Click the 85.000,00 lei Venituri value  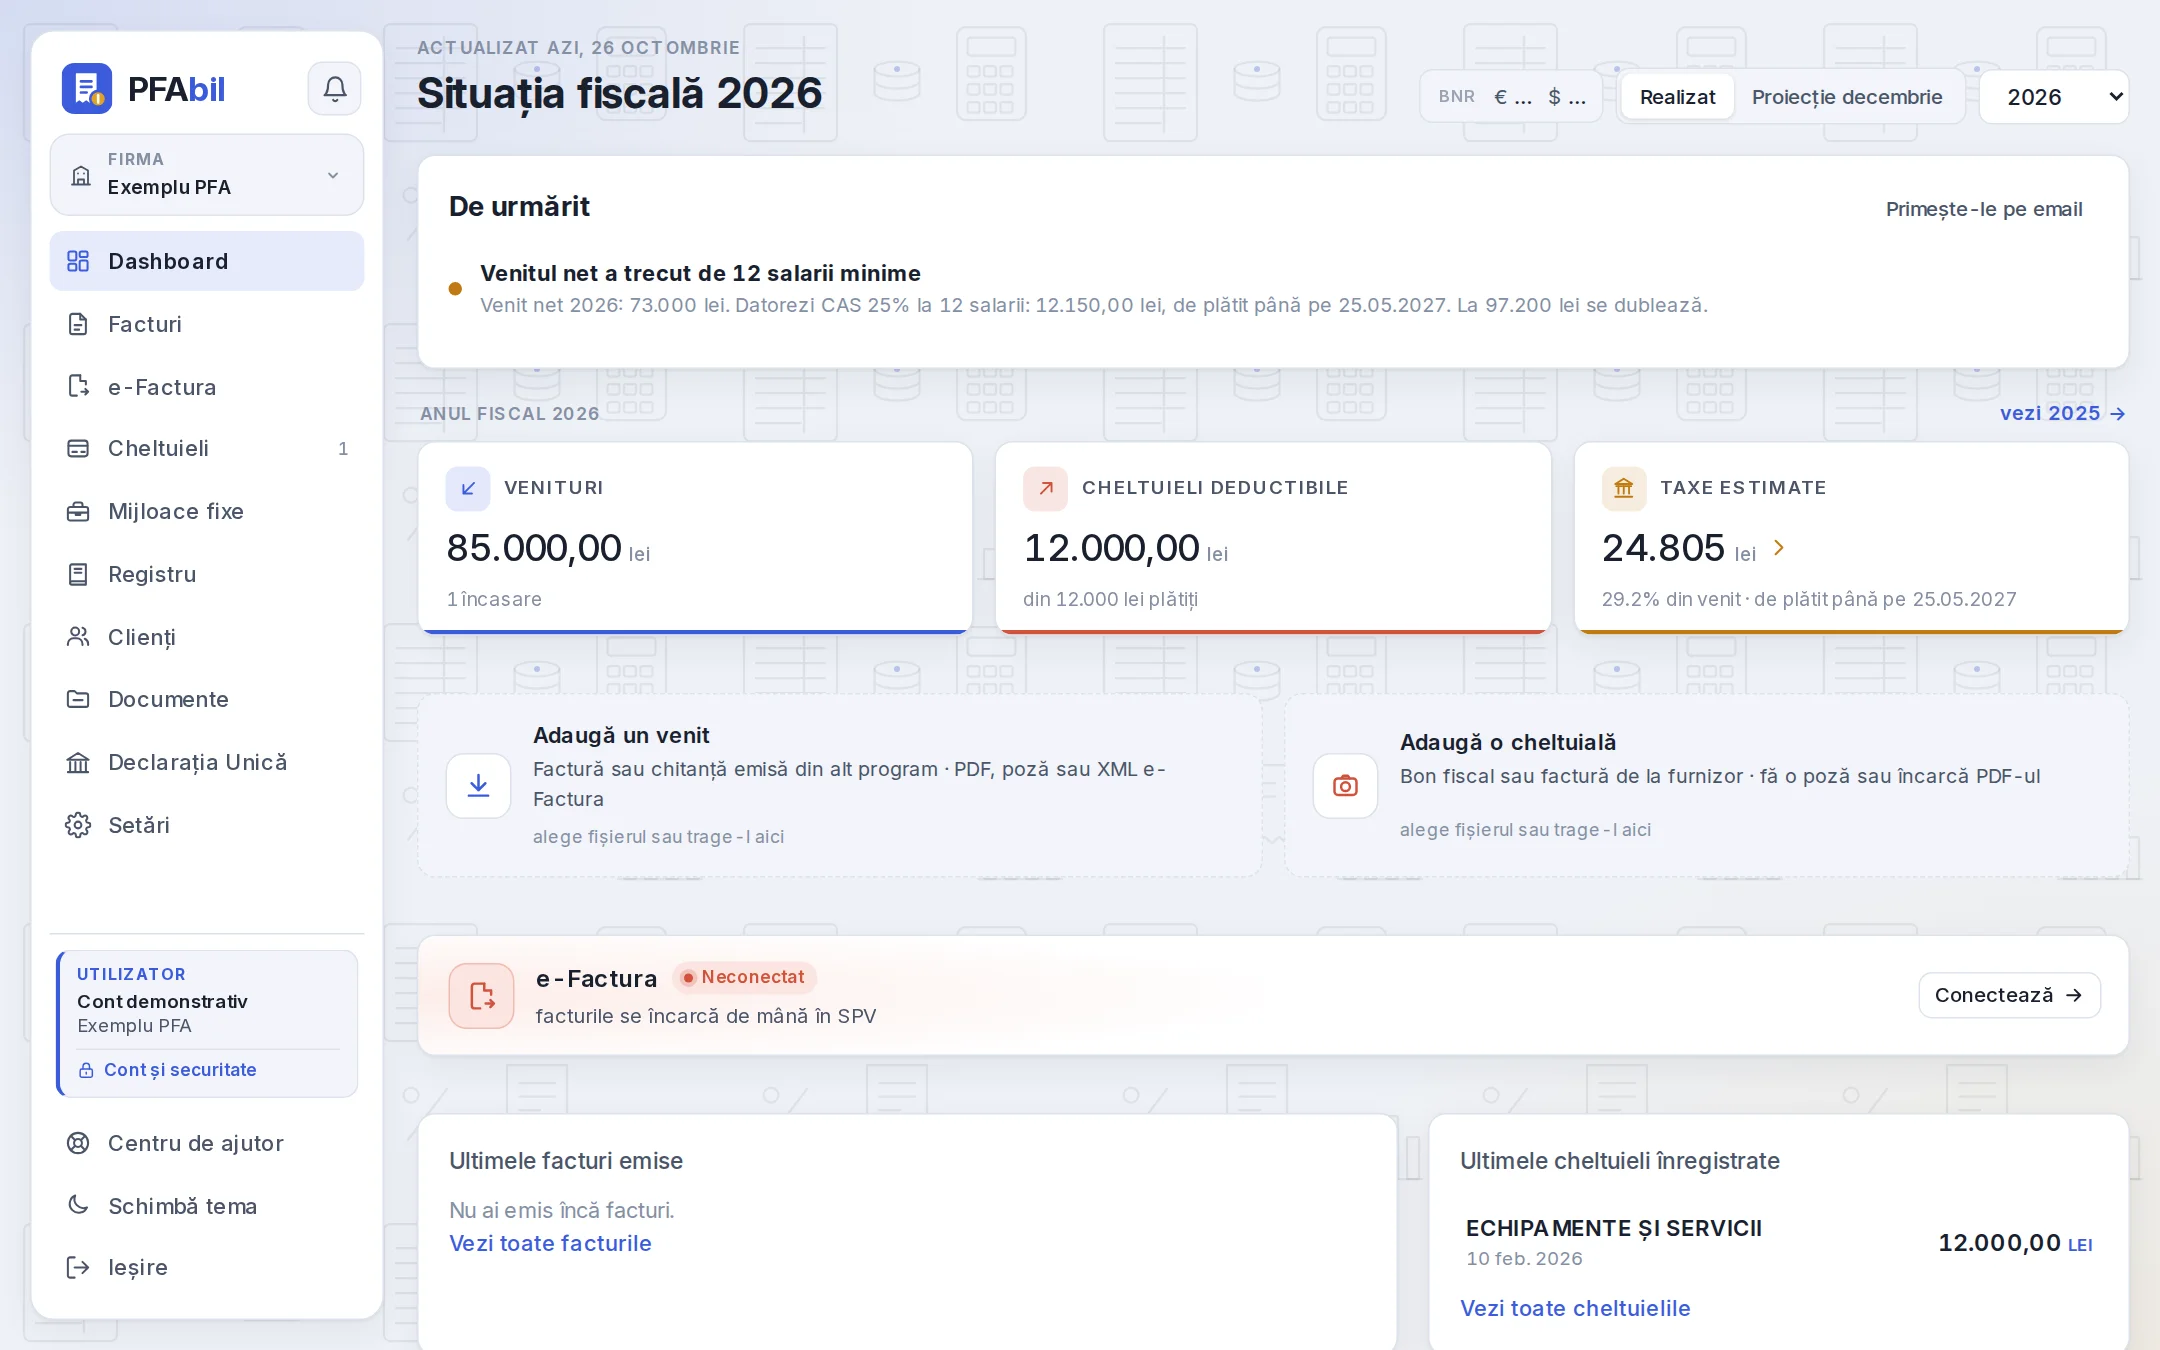tap(548, 548)
